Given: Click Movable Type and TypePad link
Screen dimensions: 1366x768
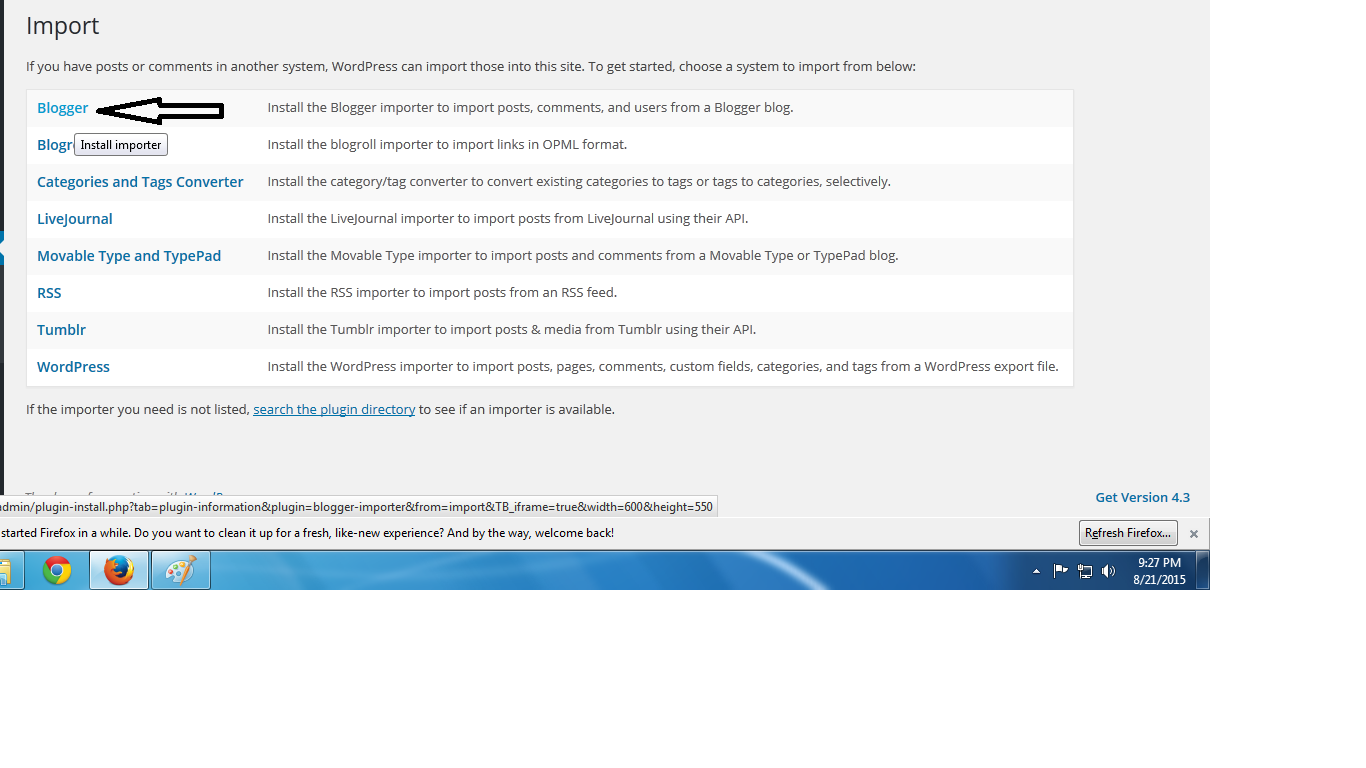Looking at the screenshot, I should [129, 256].
